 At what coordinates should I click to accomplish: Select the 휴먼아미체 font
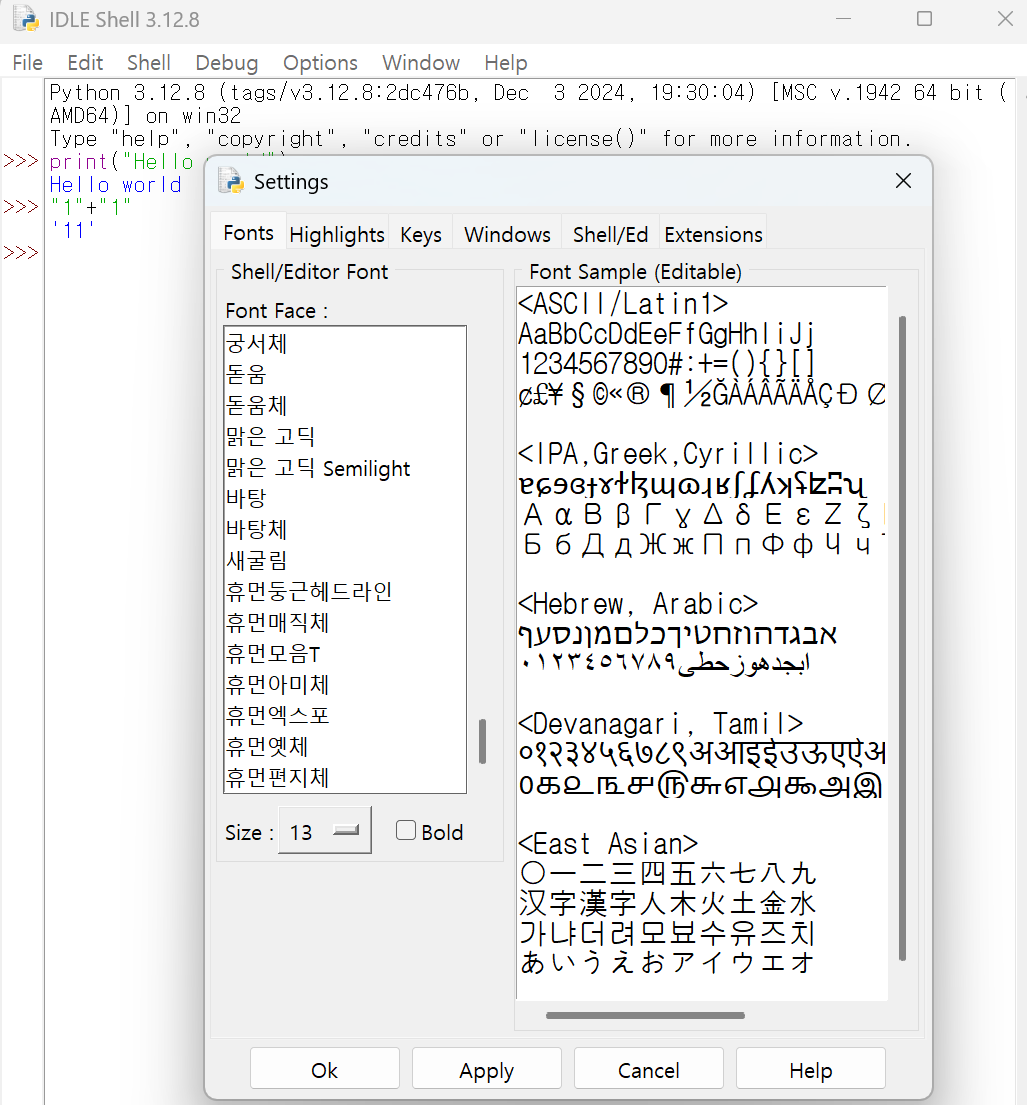(345, 684)
